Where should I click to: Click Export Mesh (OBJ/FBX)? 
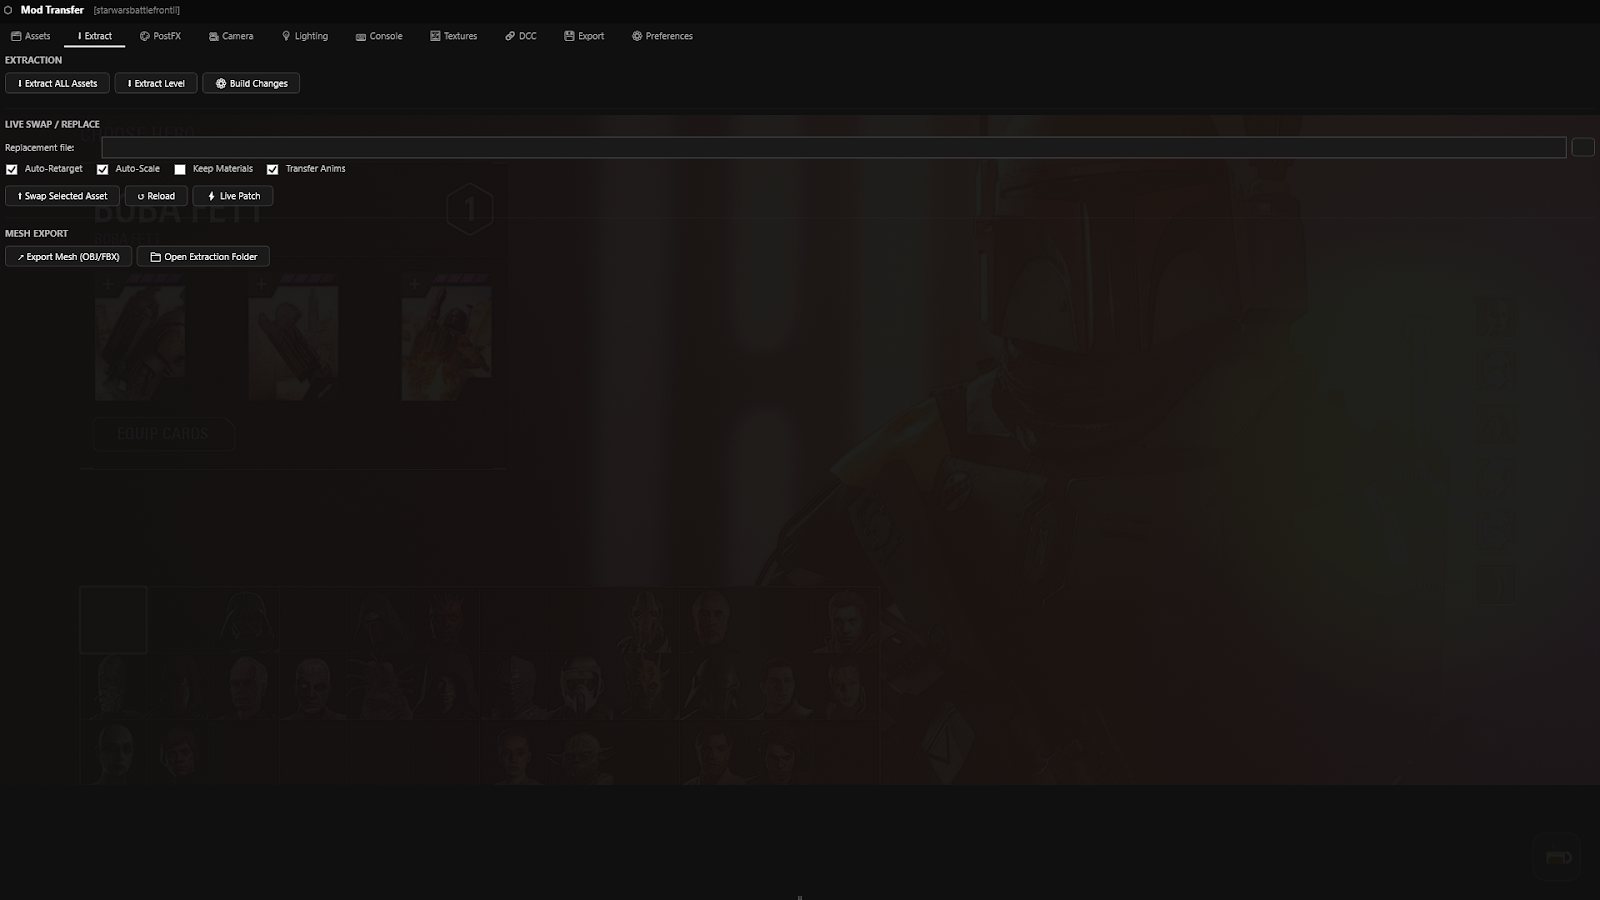pos(68,257)
